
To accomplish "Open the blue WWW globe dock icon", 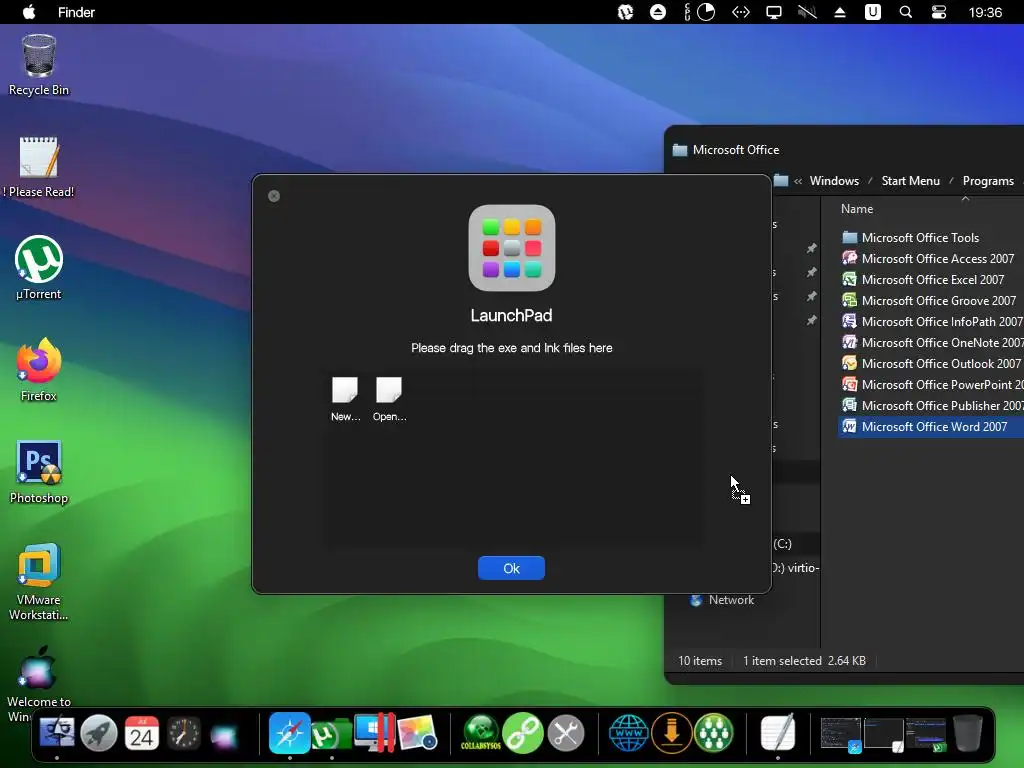I will 628,733.
